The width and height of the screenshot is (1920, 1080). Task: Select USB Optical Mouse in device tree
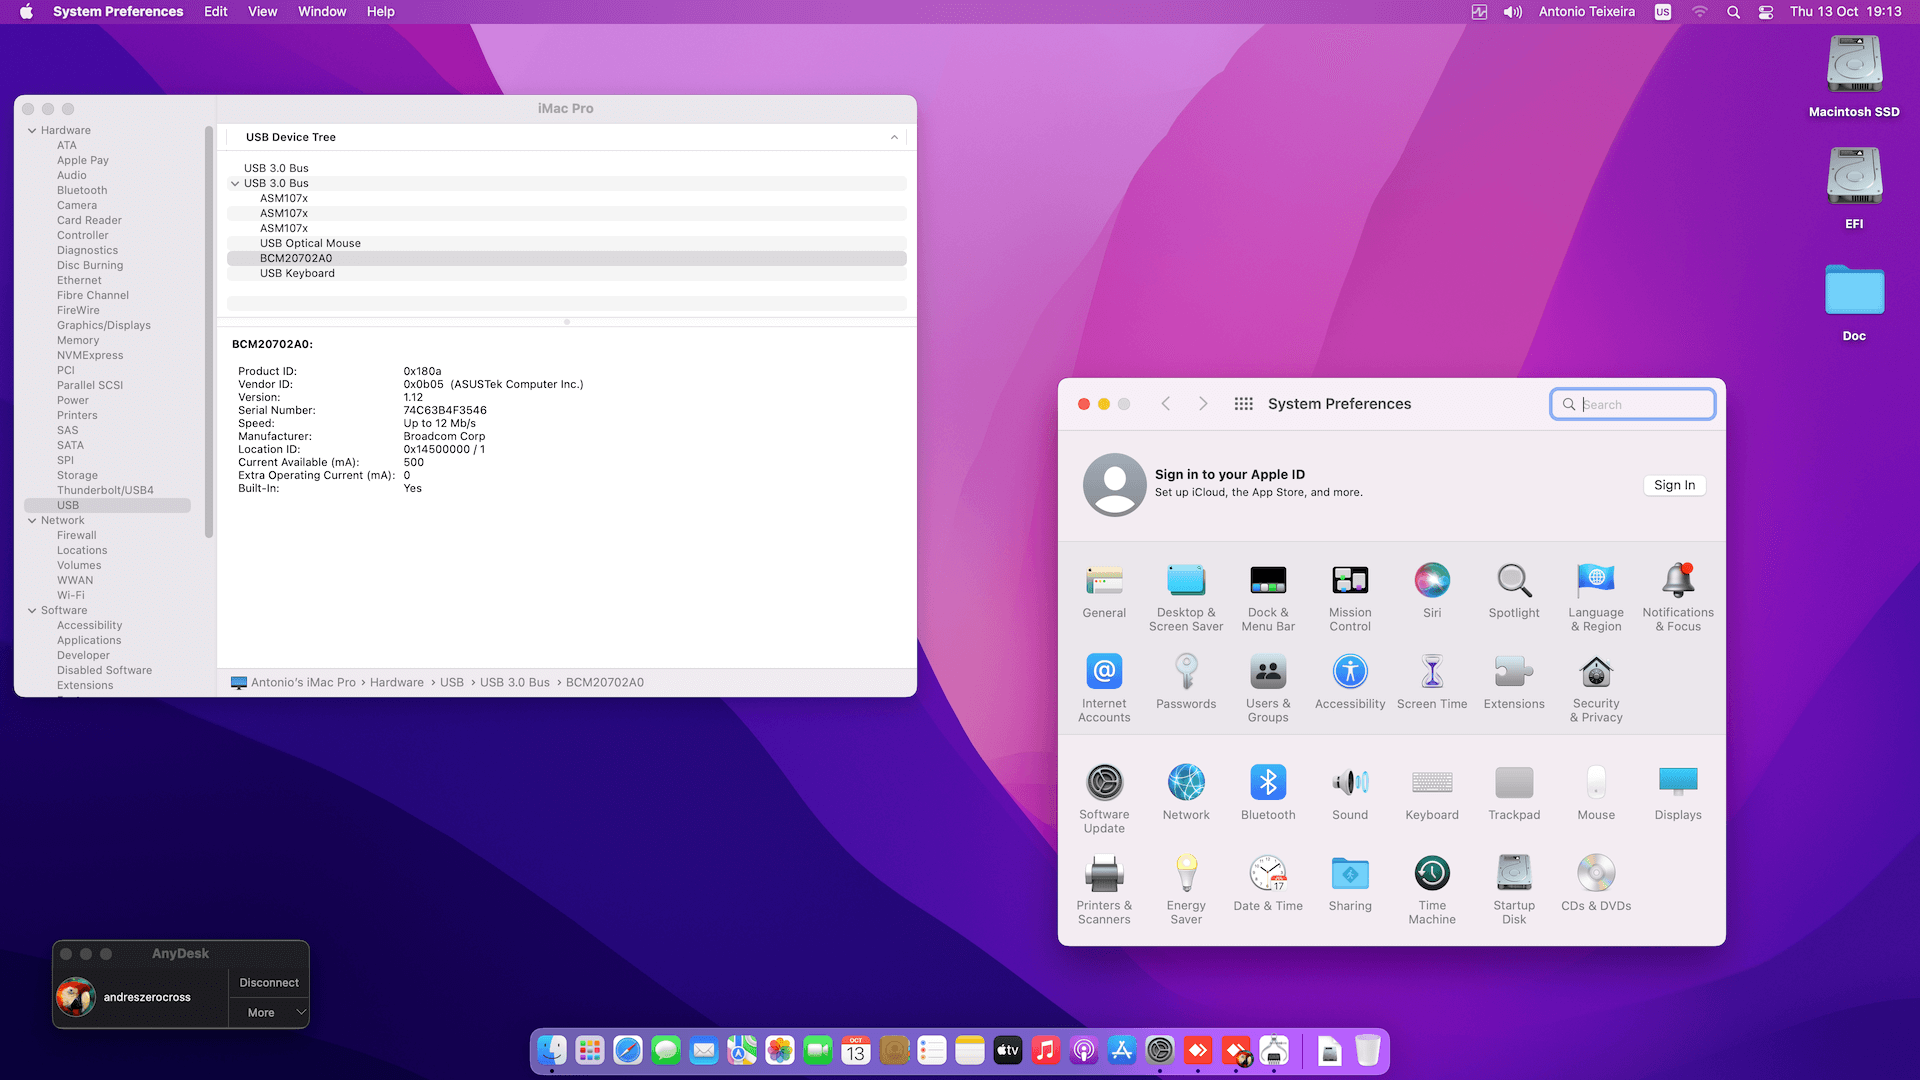(x=310, y=243)
